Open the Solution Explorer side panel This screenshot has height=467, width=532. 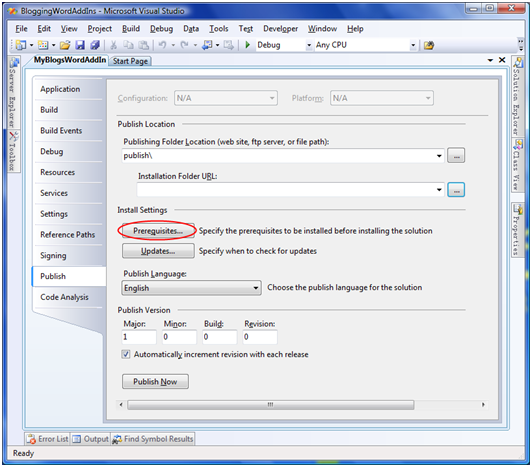pyautogui.click(x=517, y=96)
